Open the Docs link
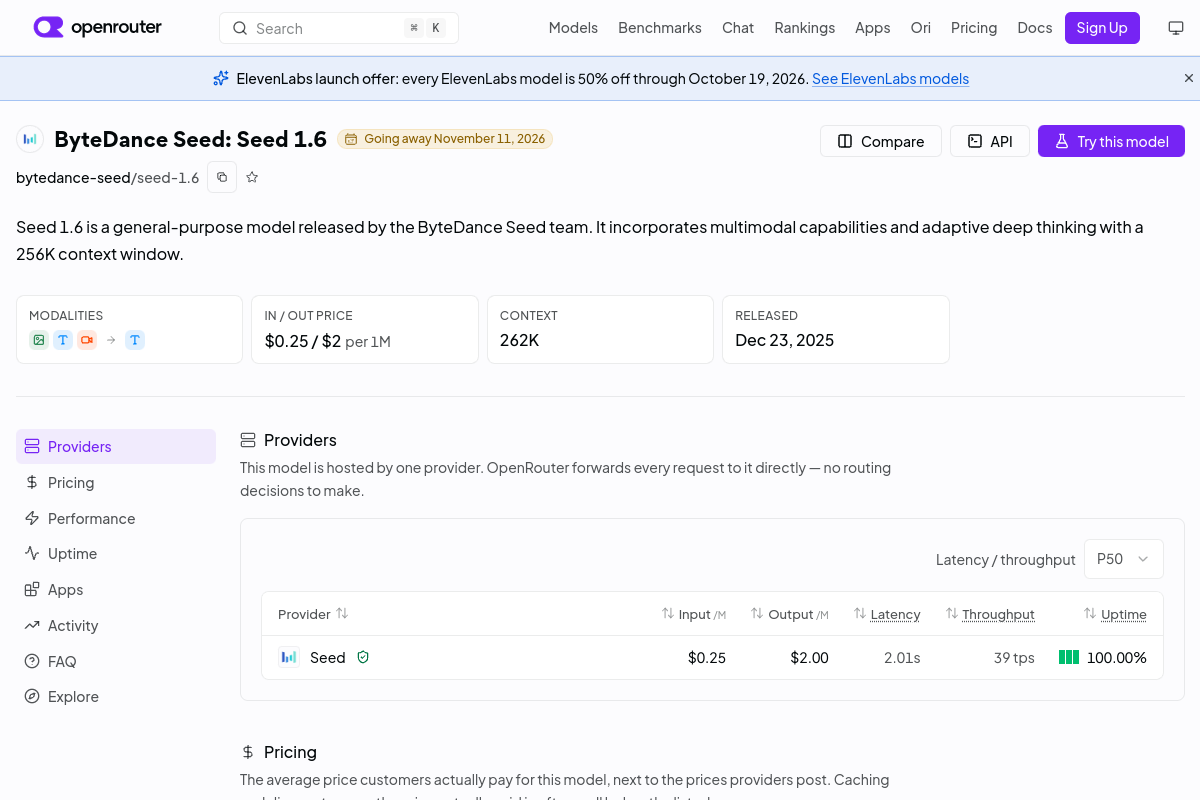 click(1035, 28)
